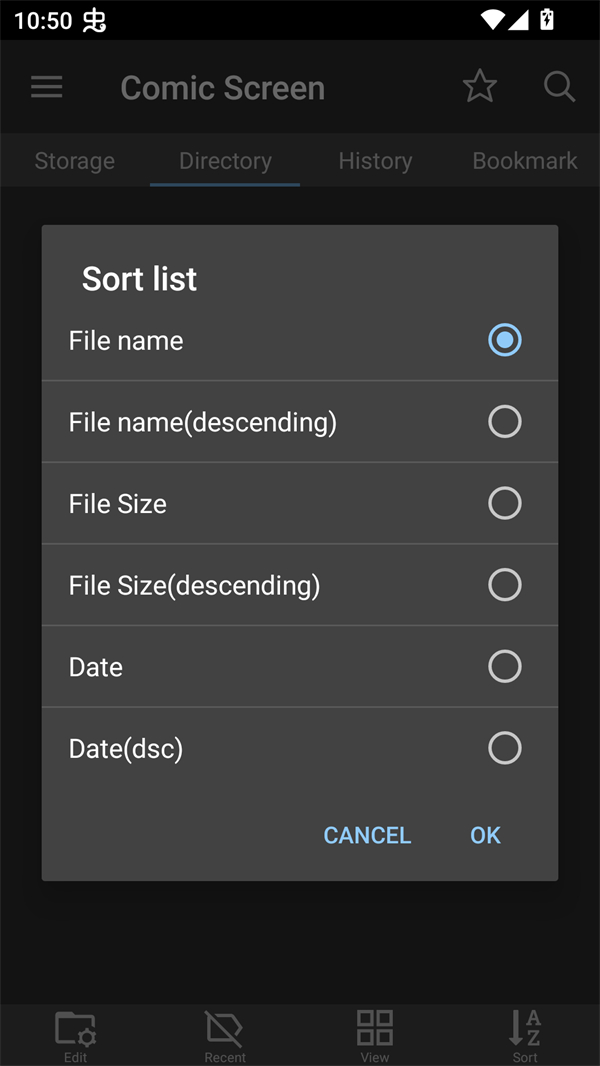600x1066 pixels.
Task: Switch to the Storage tab
Action: (x=74, y=160)
